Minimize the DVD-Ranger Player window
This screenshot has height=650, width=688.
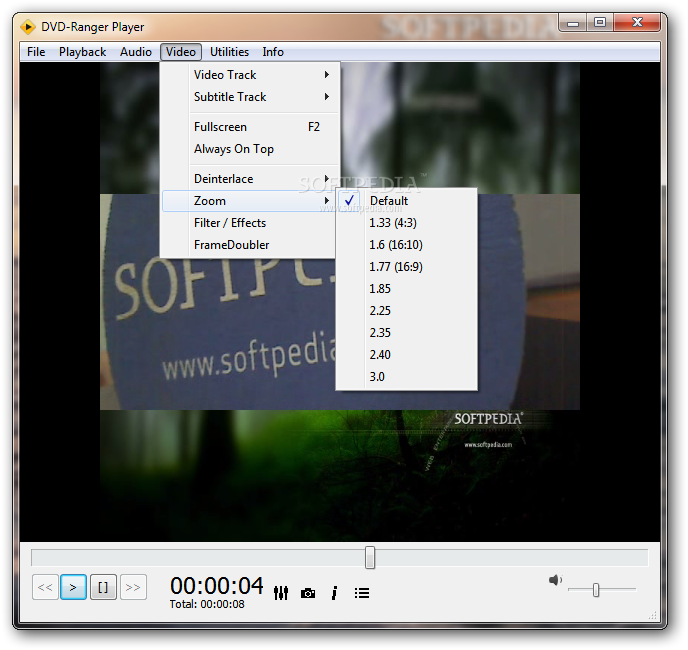[573, 23]
